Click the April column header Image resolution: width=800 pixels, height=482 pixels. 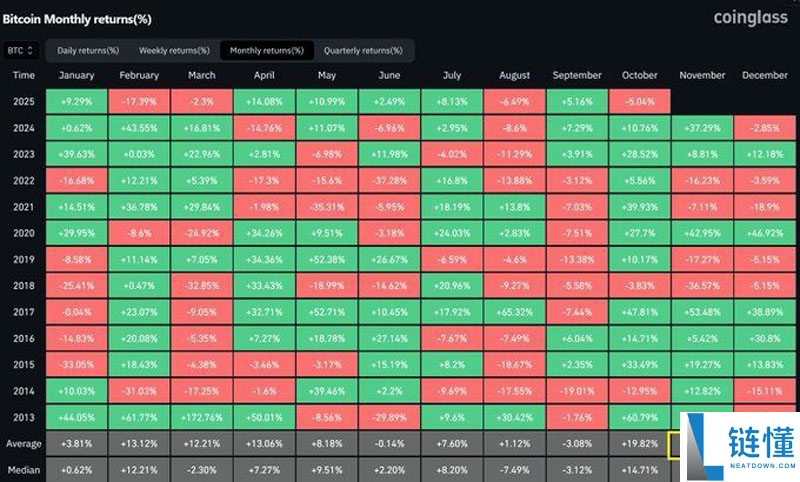point(264,75)
